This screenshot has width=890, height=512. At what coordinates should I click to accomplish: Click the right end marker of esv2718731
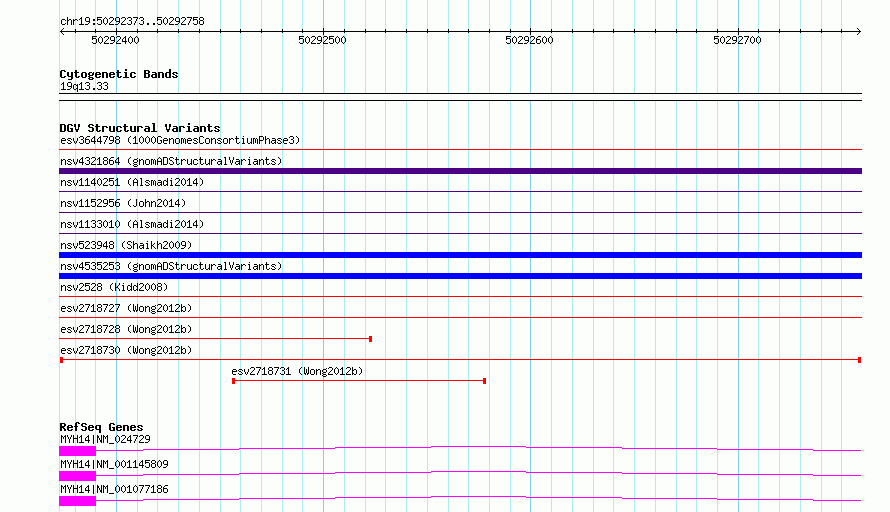tap(484, 381)
